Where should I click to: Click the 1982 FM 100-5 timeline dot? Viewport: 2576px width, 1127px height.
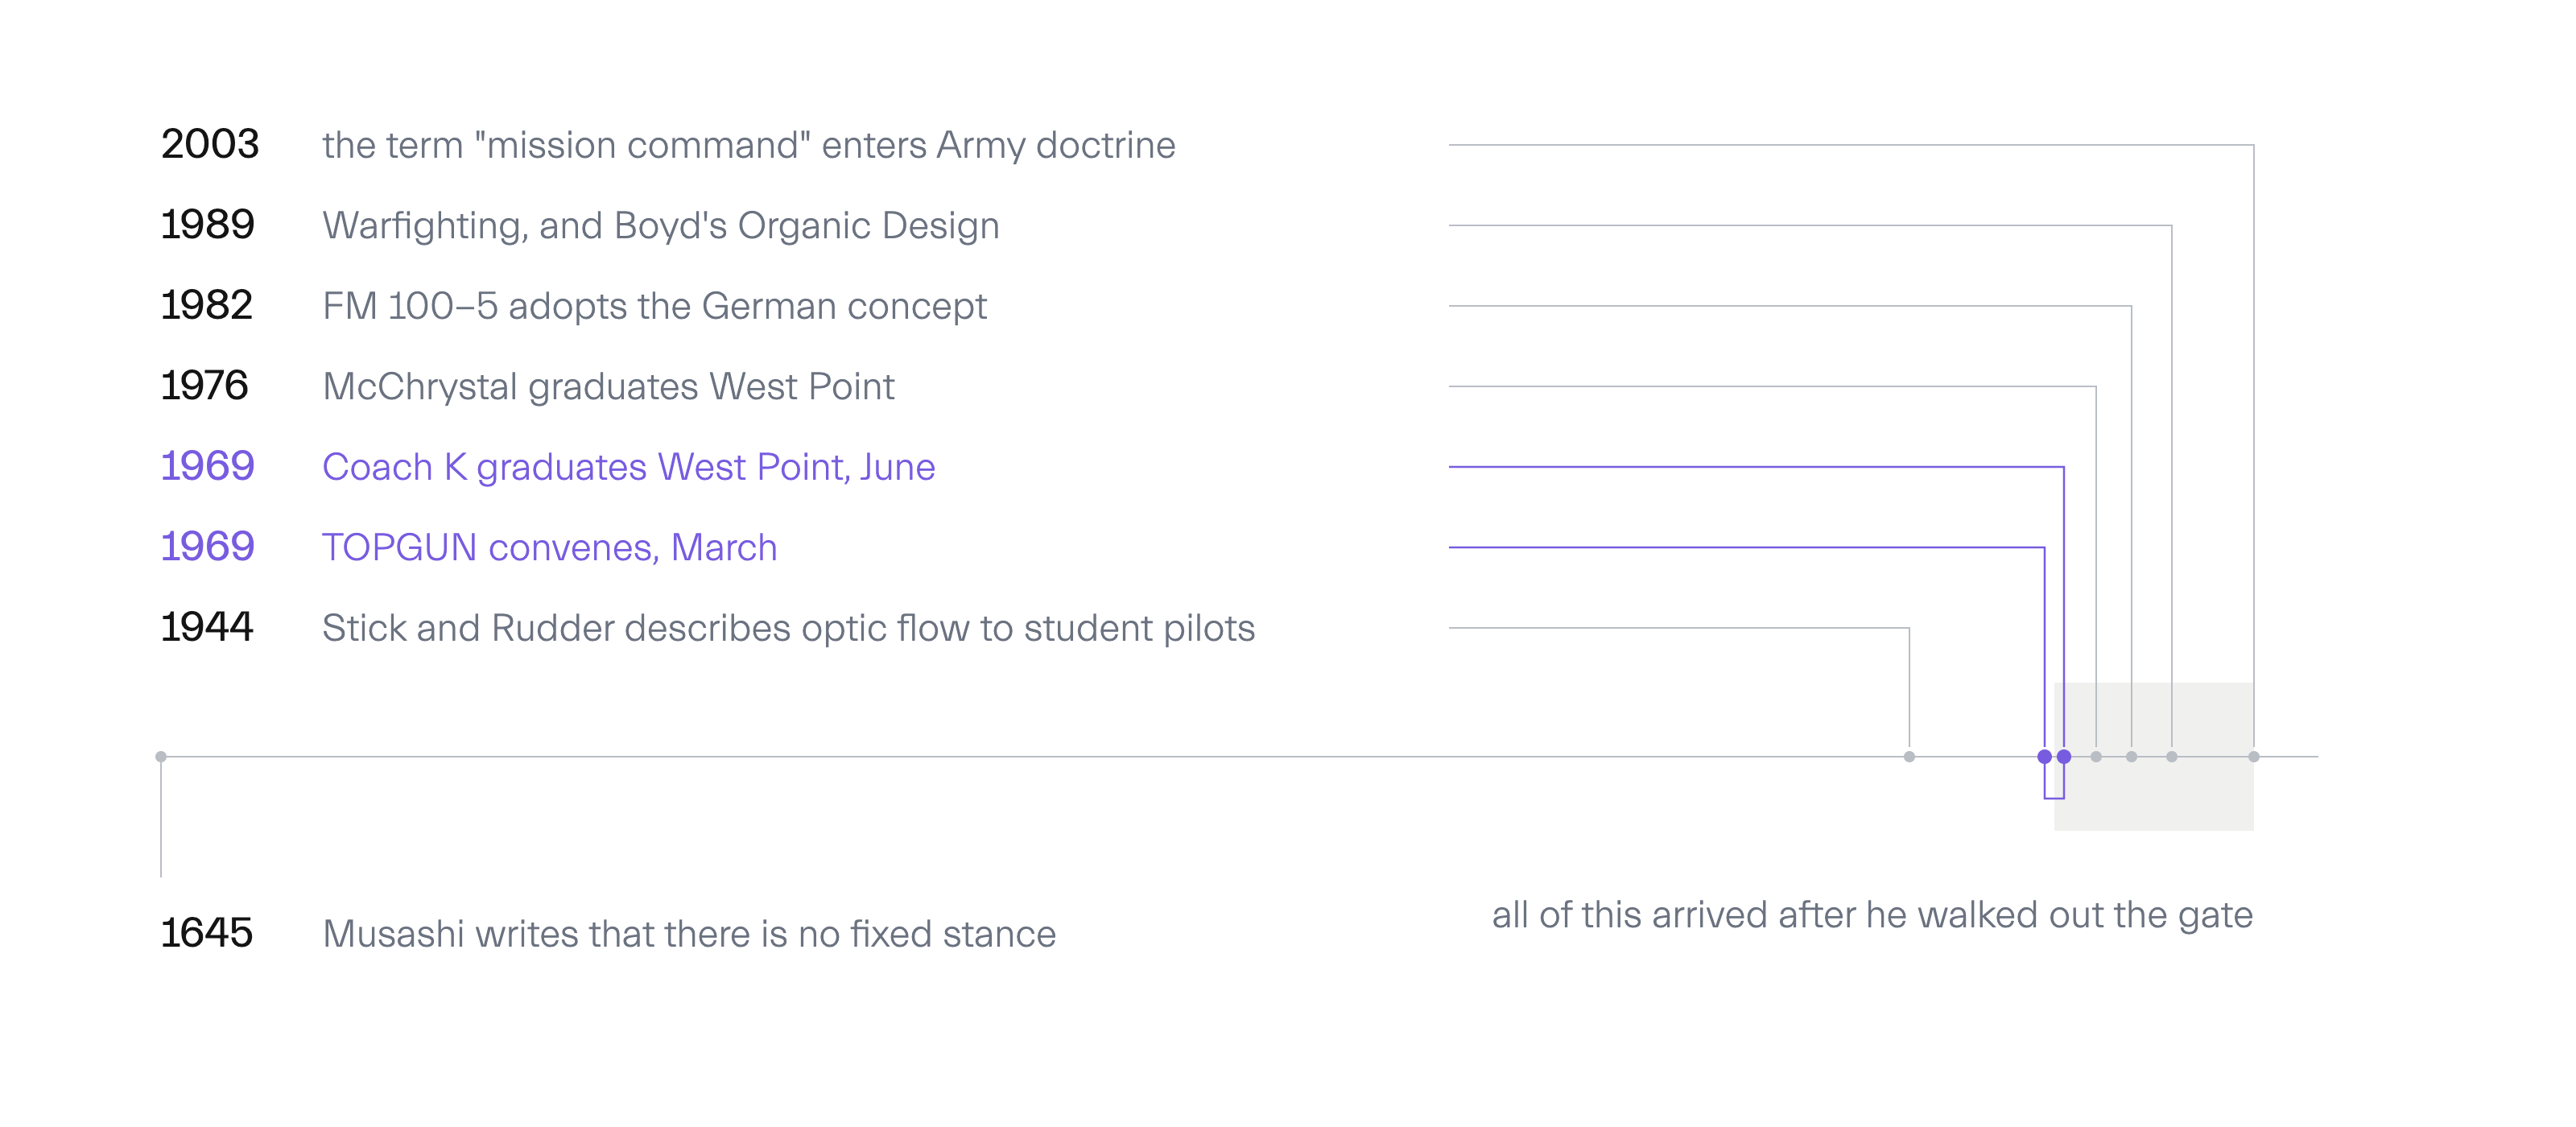[2131, 757]
